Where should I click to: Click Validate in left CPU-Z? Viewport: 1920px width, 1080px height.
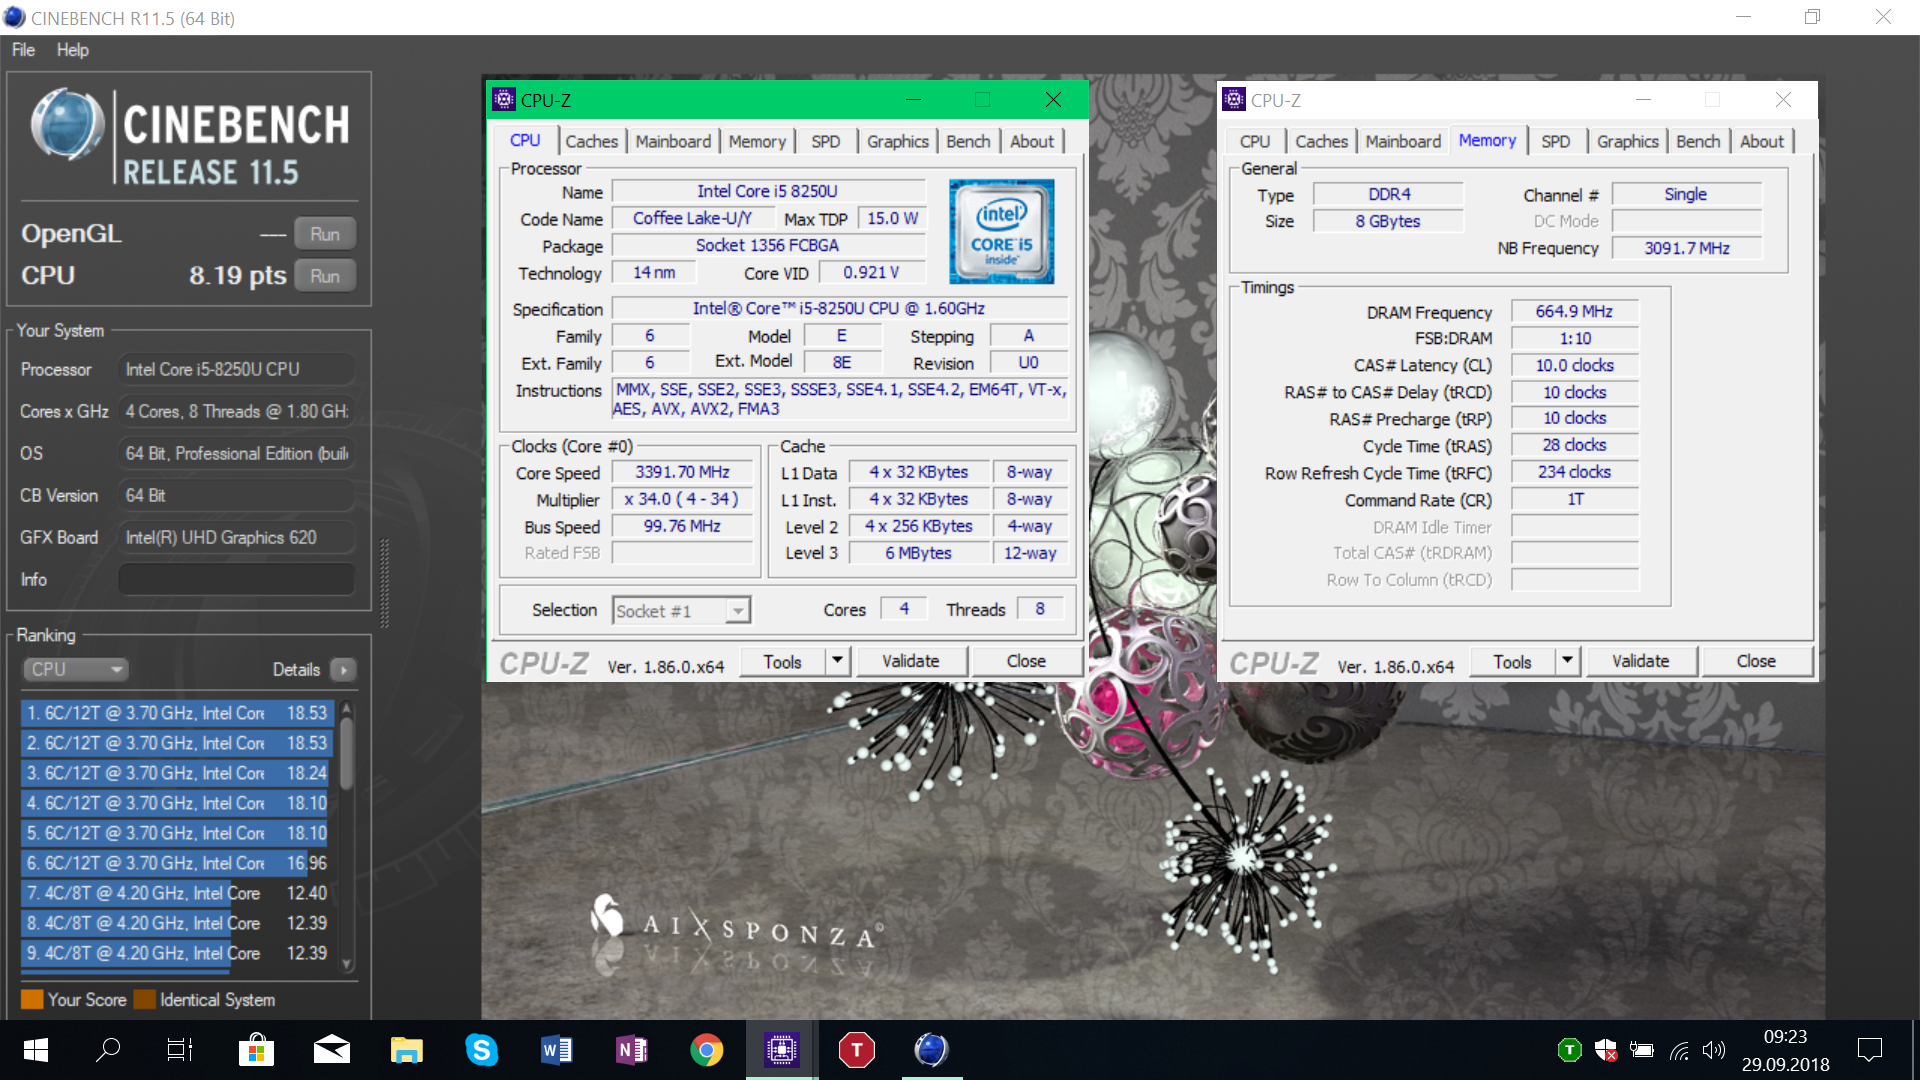pyautogui.click(x=910, y=661)
